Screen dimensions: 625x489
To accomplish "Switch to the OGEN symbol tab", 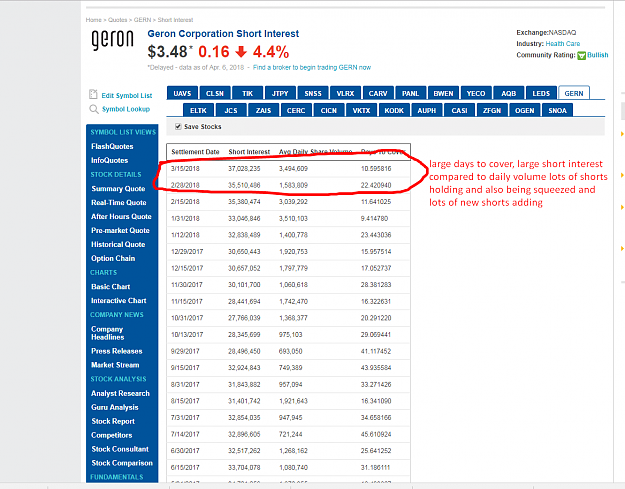I will coord(525,110).
